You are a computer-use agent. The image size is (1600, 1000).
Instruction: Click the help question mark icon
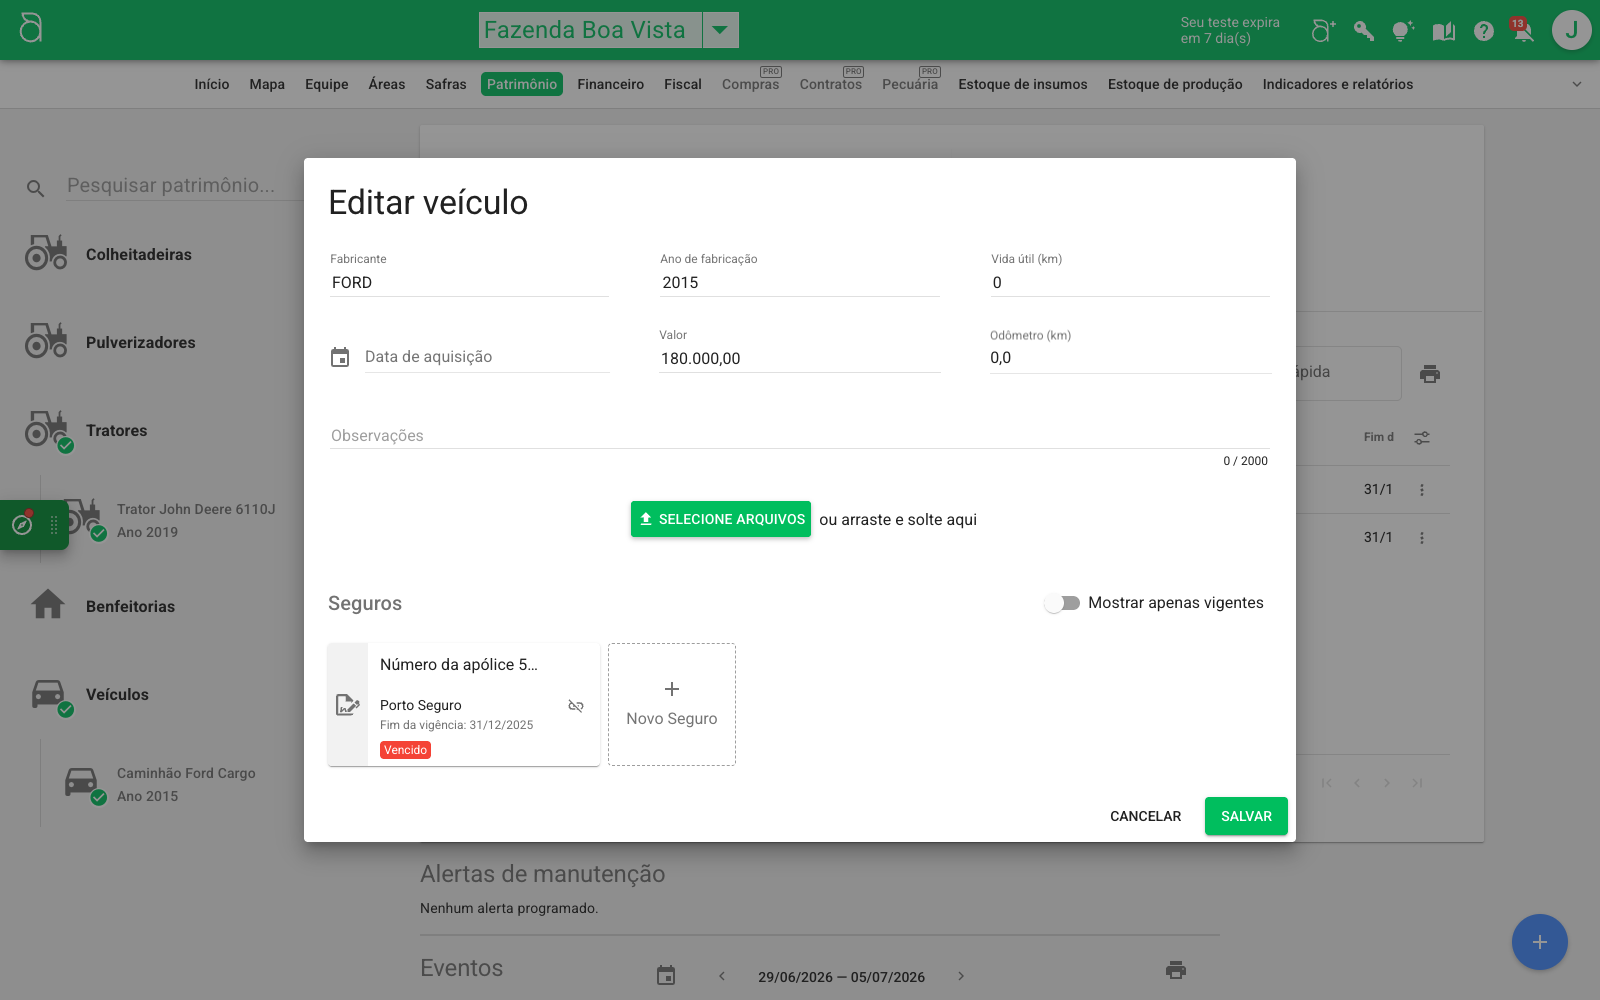click(x=1484, y=31)
